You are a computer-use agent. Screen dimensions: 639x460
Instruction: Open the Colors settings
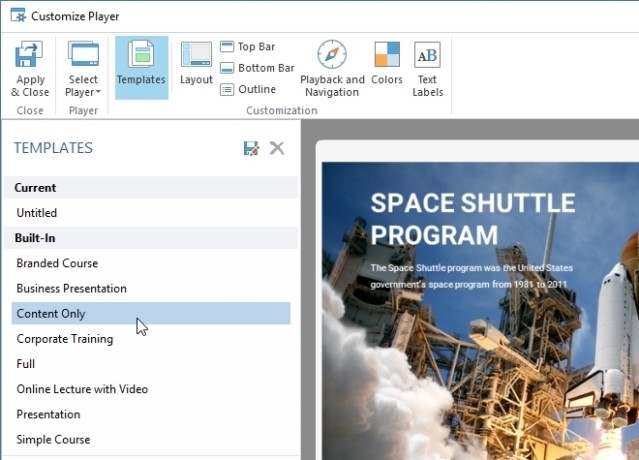(387, 63)
